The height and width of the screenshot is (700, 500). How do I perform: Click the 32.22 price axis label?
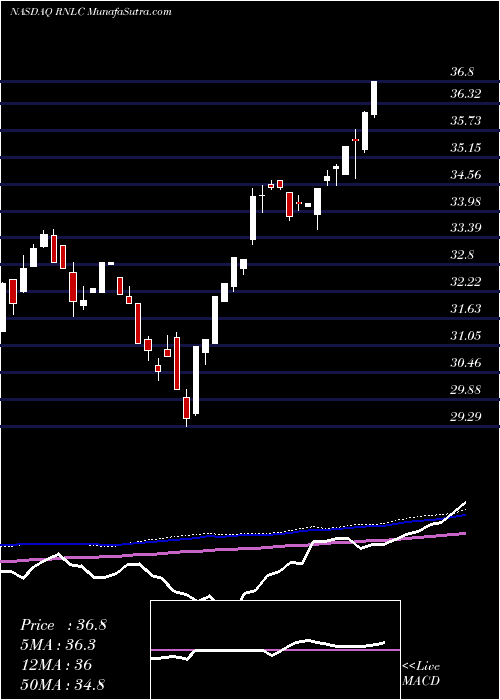[466, 282]
